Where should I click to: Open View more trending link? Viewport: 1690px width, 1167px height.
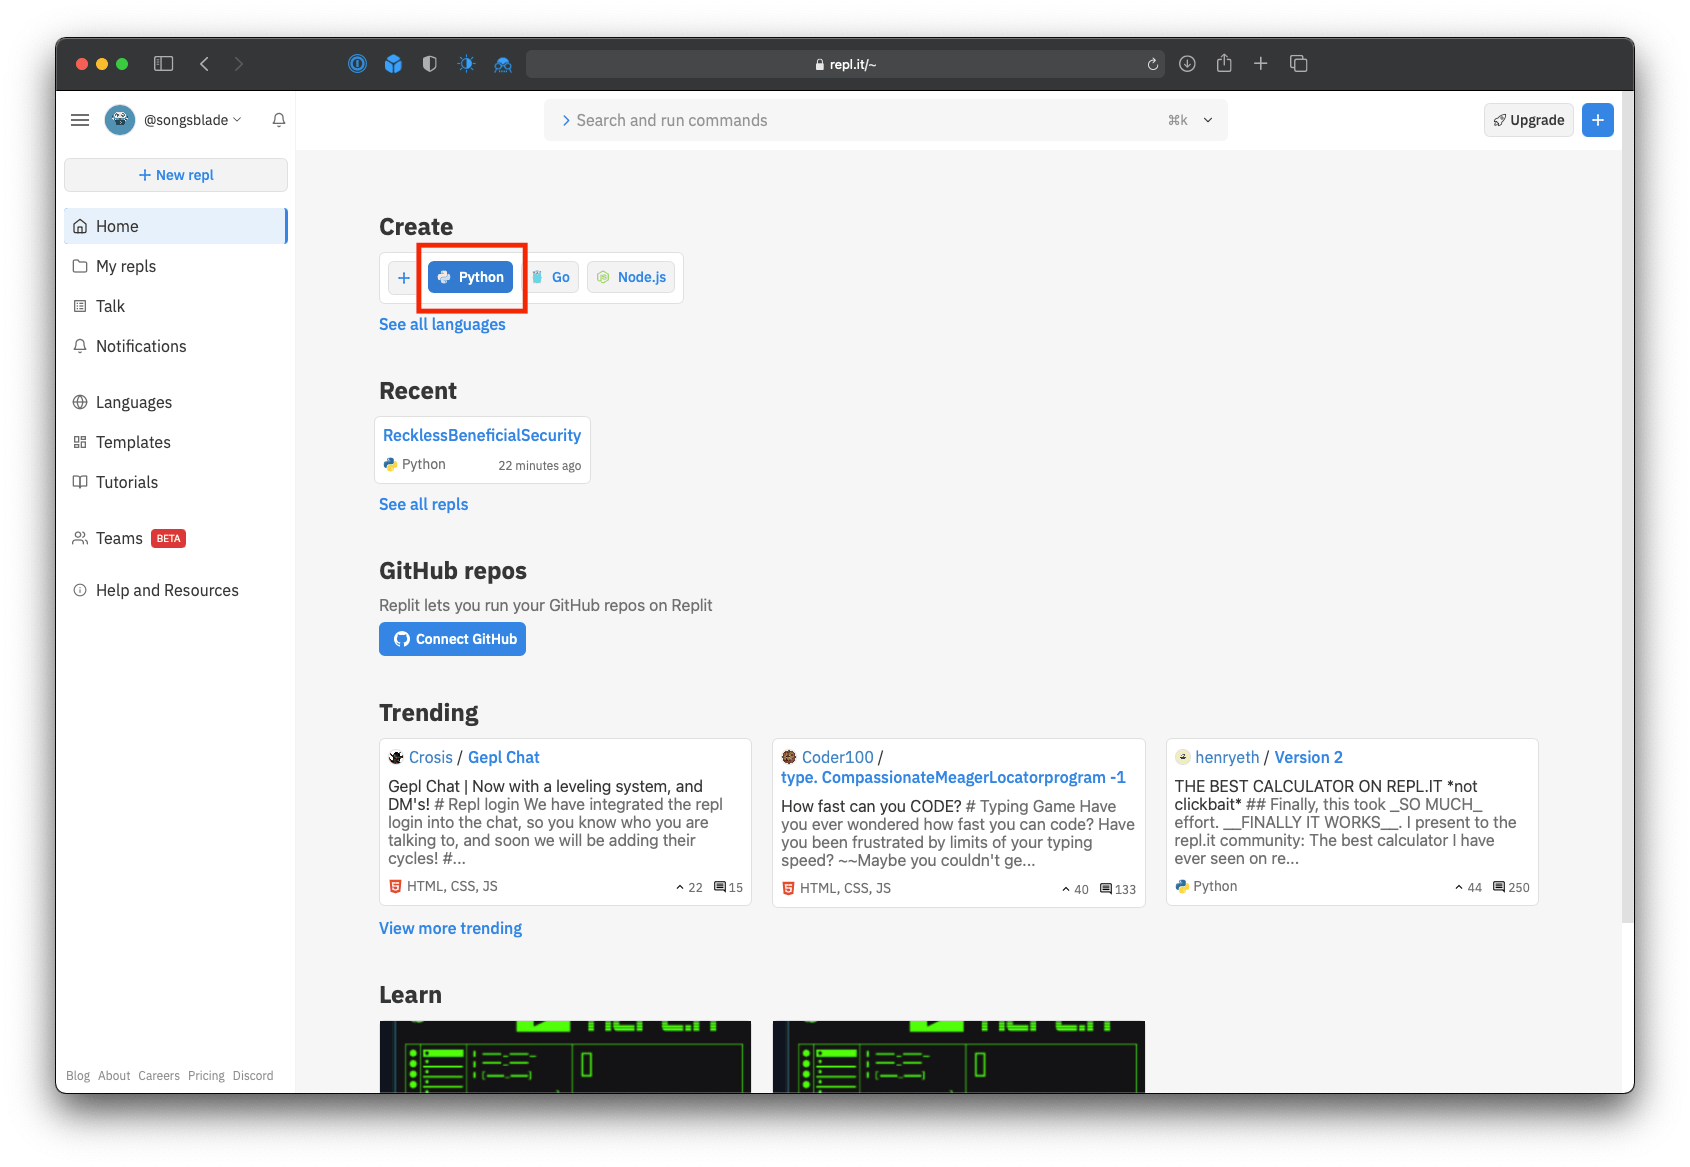pos(450,929)
